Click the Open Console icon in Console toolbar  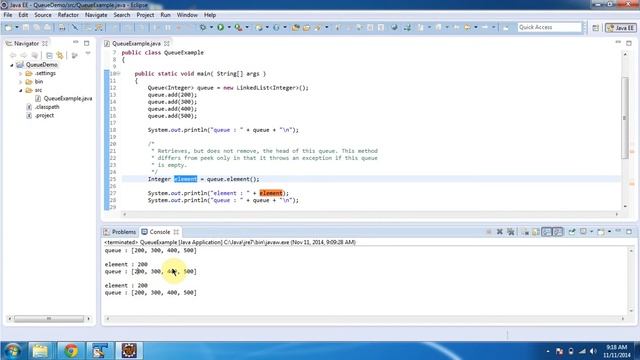coord(601,232)
